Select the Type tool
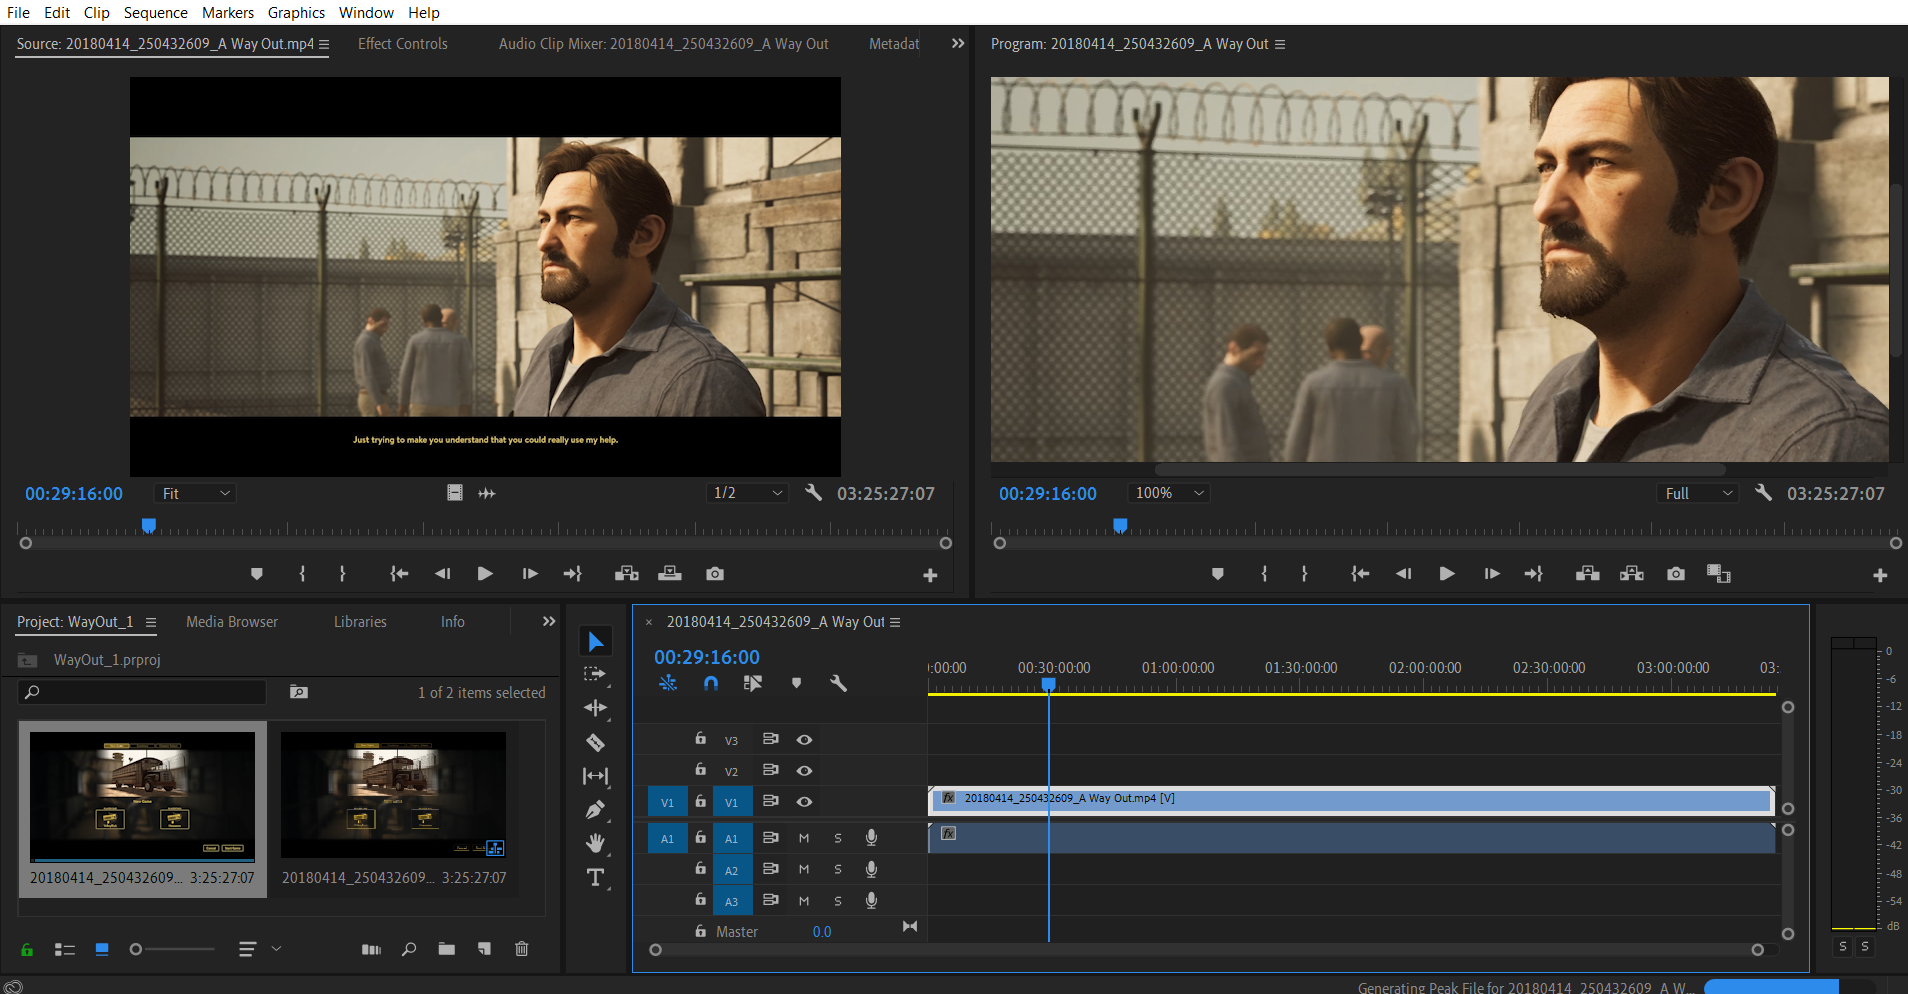Screen dimensions: 1908x994 (596, 878)
